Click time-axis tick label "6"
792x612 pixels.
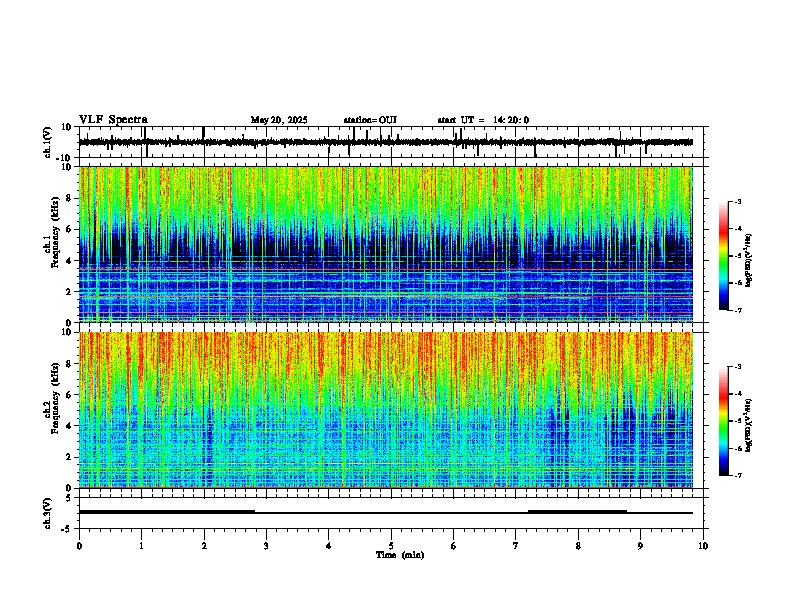pos(454,546)
